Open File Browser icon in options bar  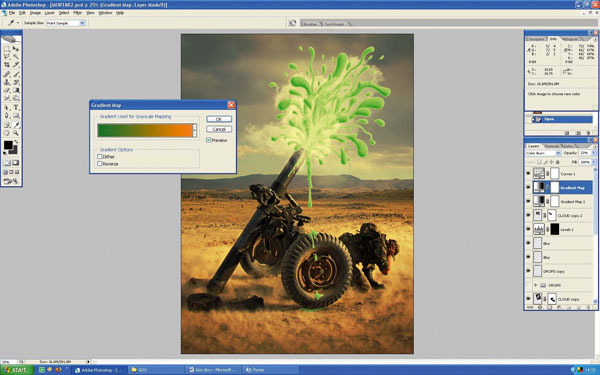[x=292, y=23]
